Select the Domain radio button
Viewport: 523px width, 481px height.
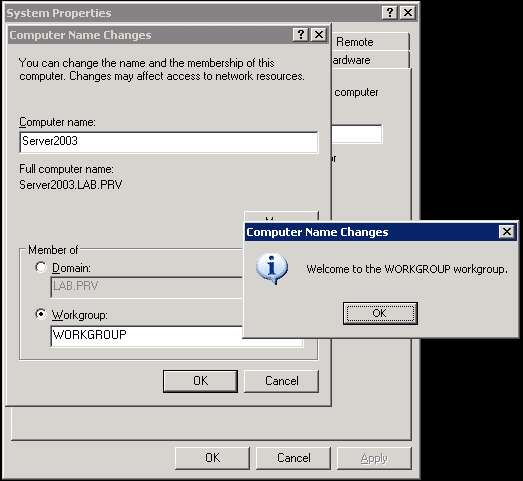click(x=41, y=267)
